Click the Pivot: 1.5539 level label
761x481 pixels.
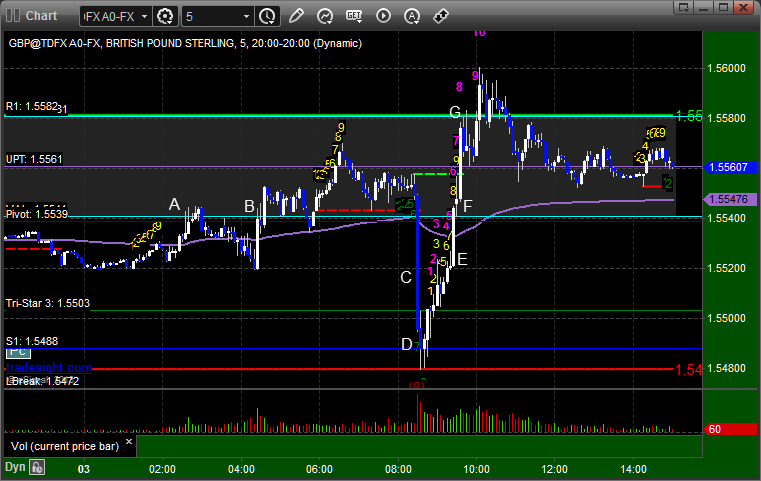point(36,214)
